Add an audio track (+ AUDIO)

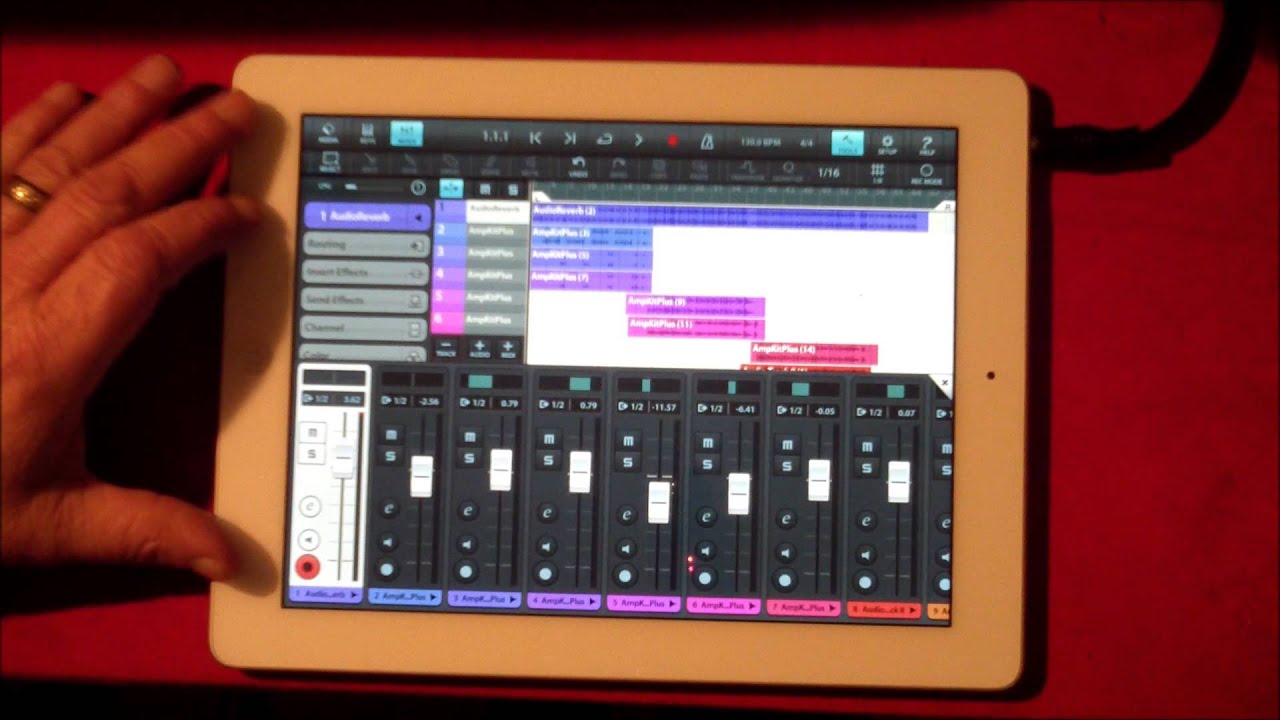point(479,348)
